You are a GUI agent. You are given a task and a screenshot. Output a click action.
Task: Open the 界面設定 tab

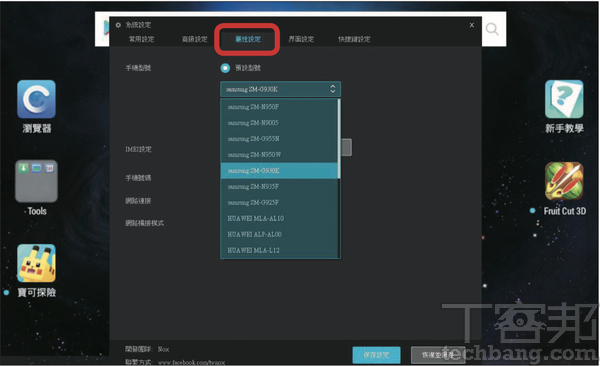point(301,39)
